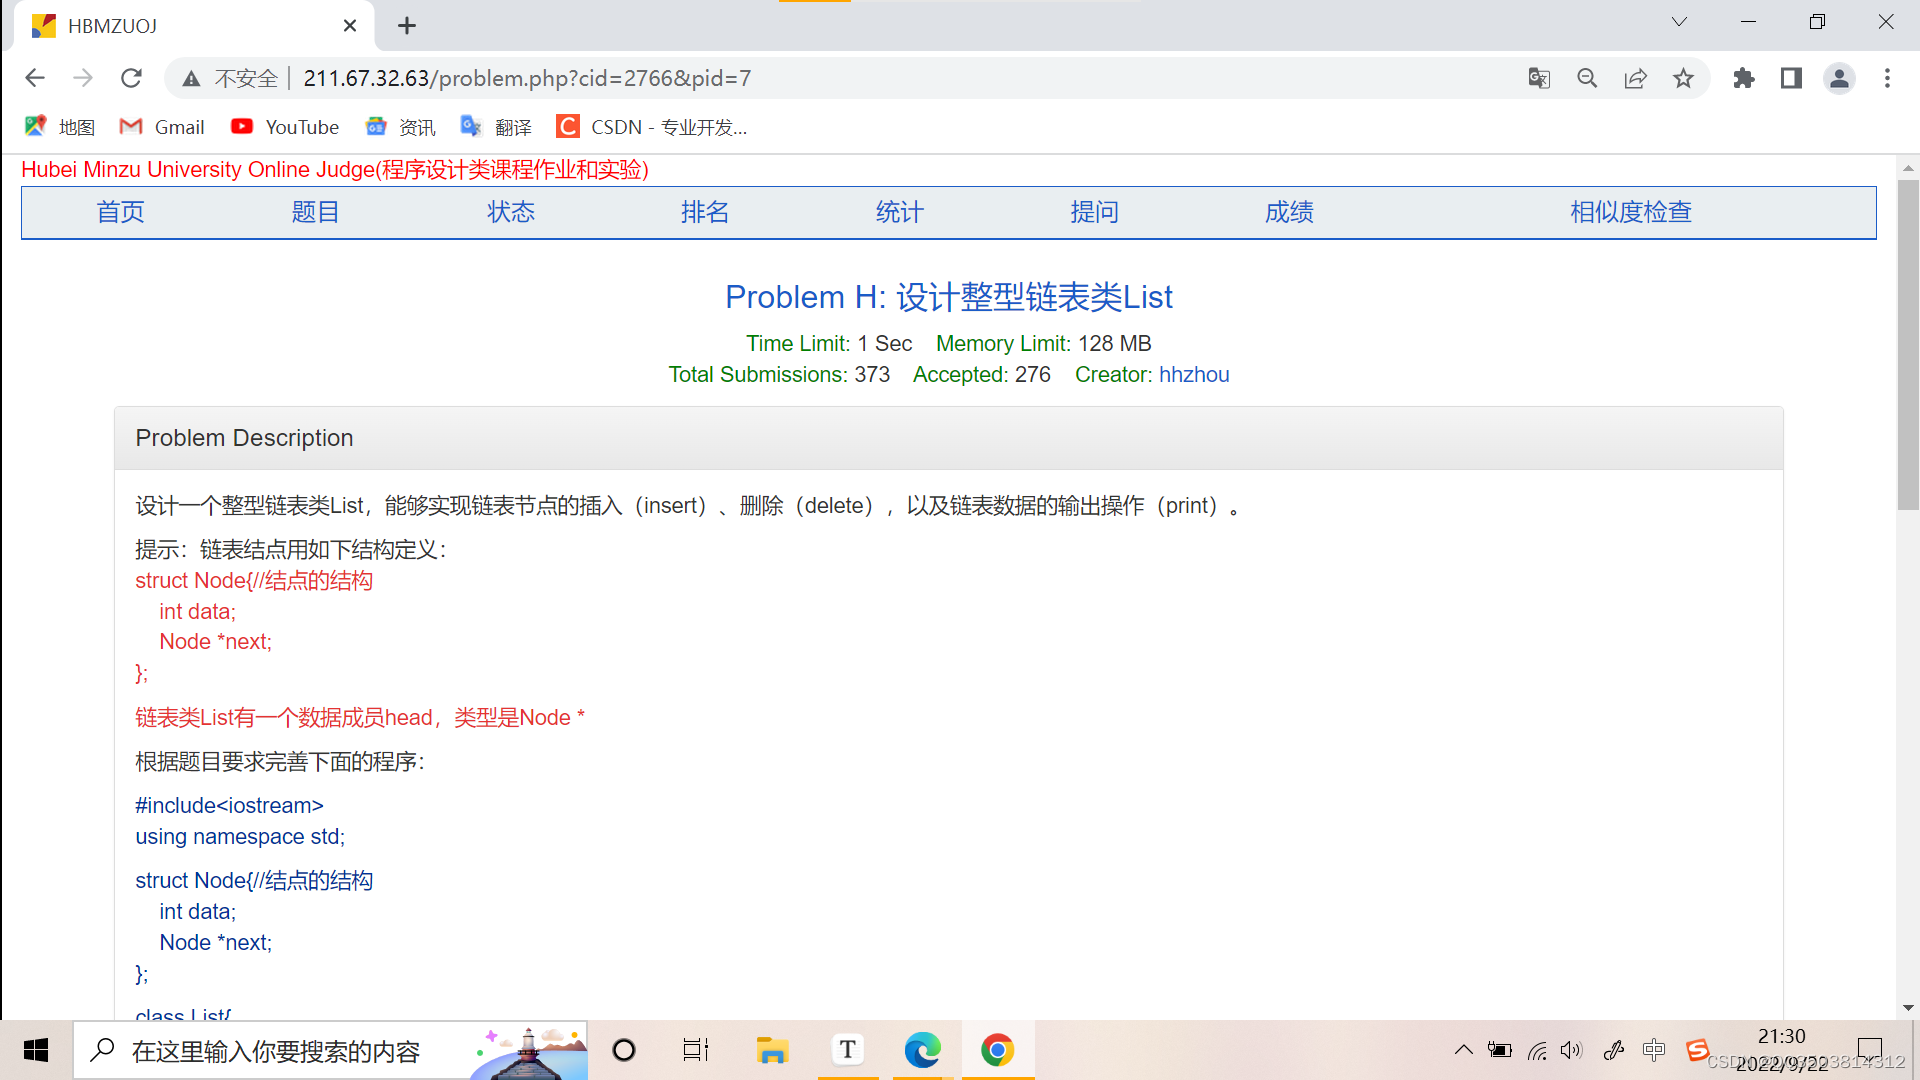1920x1080 pixels.
Task: Open the Chrome profile avatar
Action: pos(1839,78)
